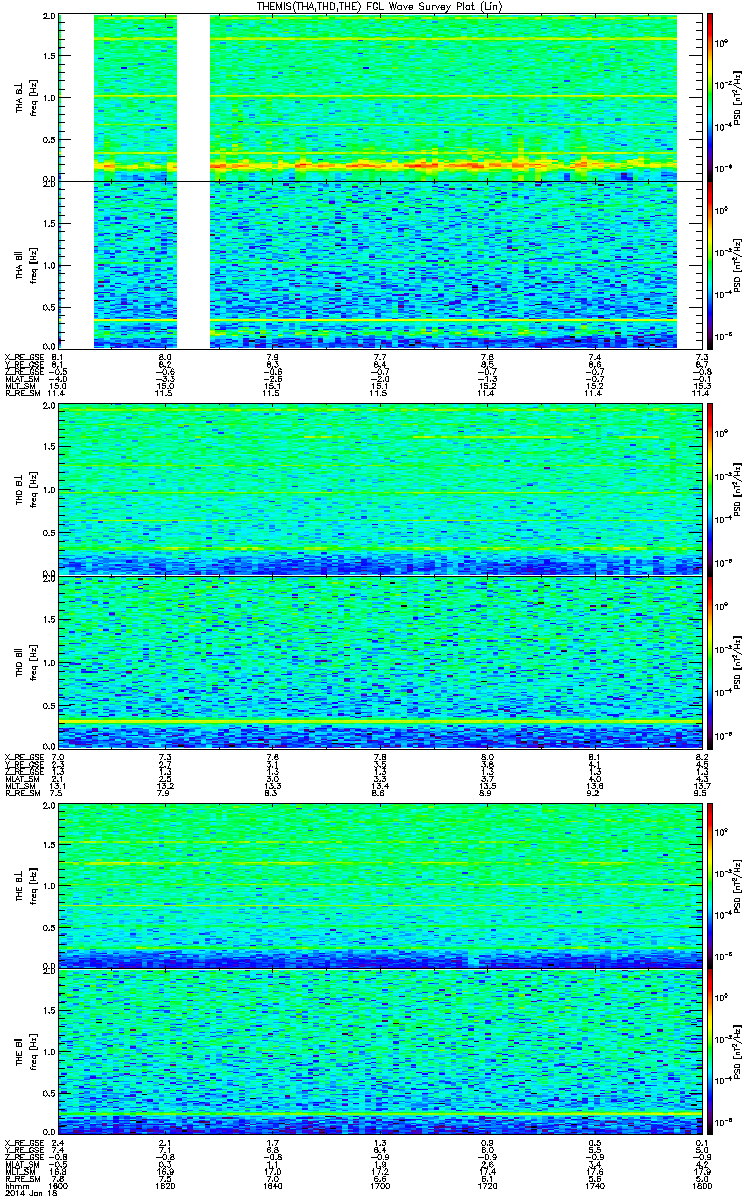
Task: Click the PSD color bar beside THA B⊥ panel
Action: pos(711,96)
